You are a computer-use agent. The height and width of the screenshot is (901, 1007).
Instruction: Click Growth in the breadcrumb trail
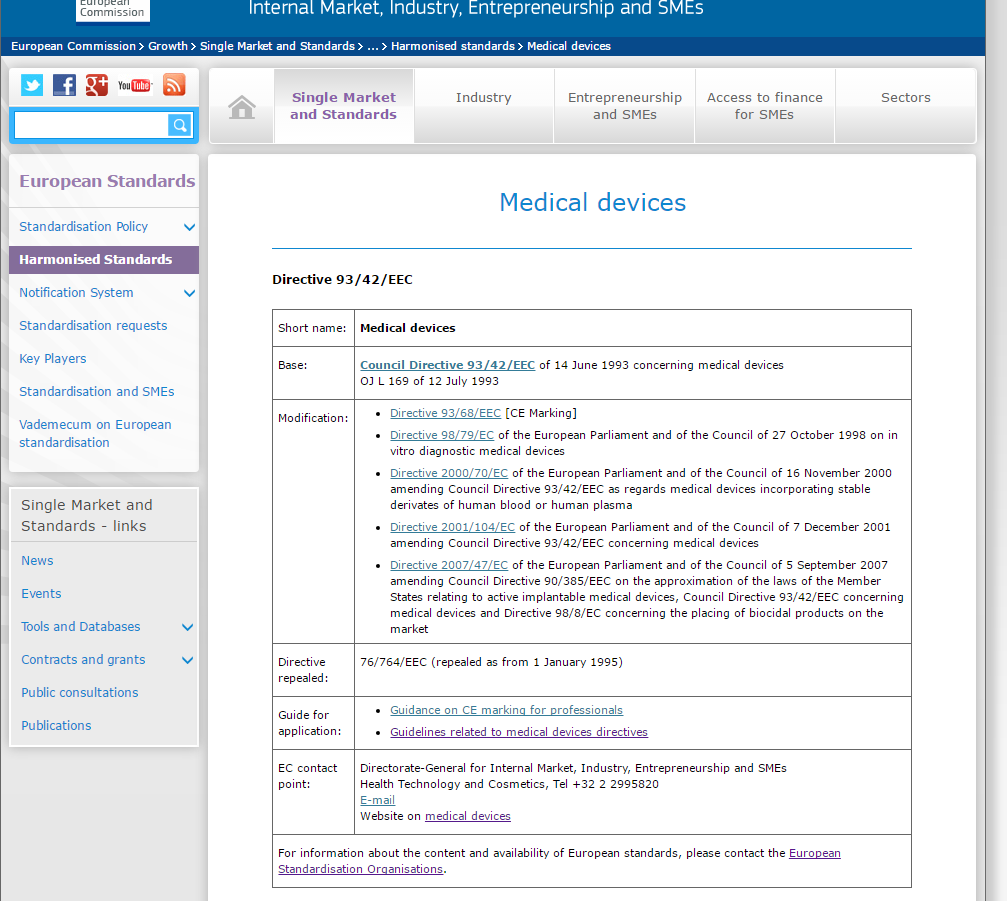[x=168, y=46]
